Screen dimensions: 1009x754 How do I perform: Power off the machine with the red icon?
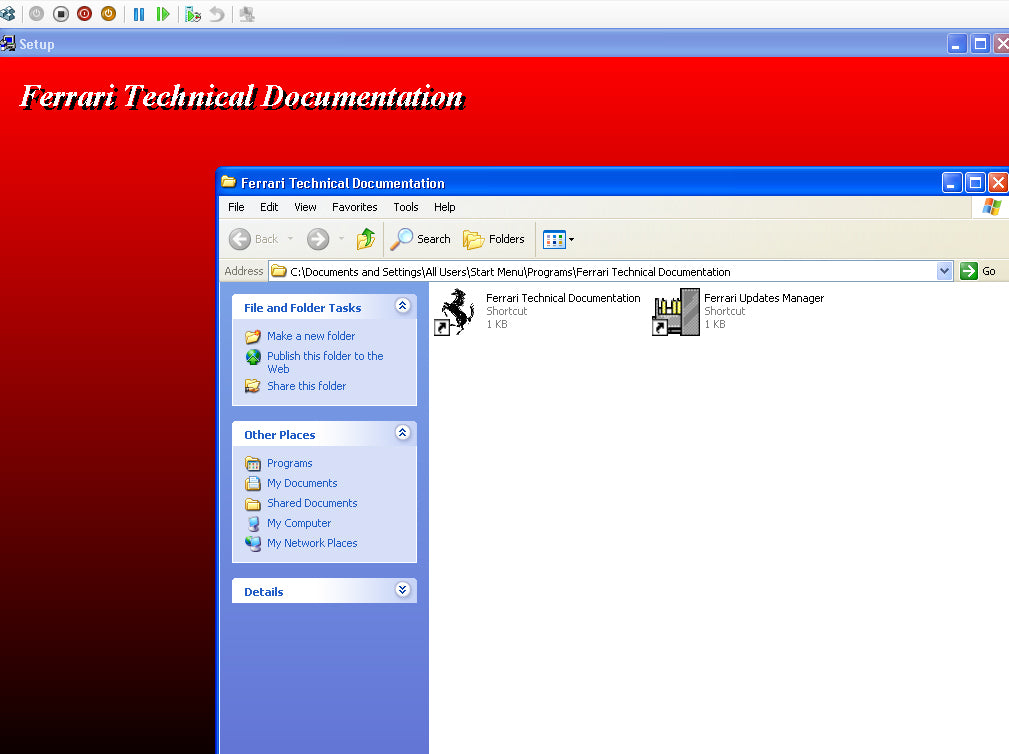pyautogui.click(x=82, y=14)
